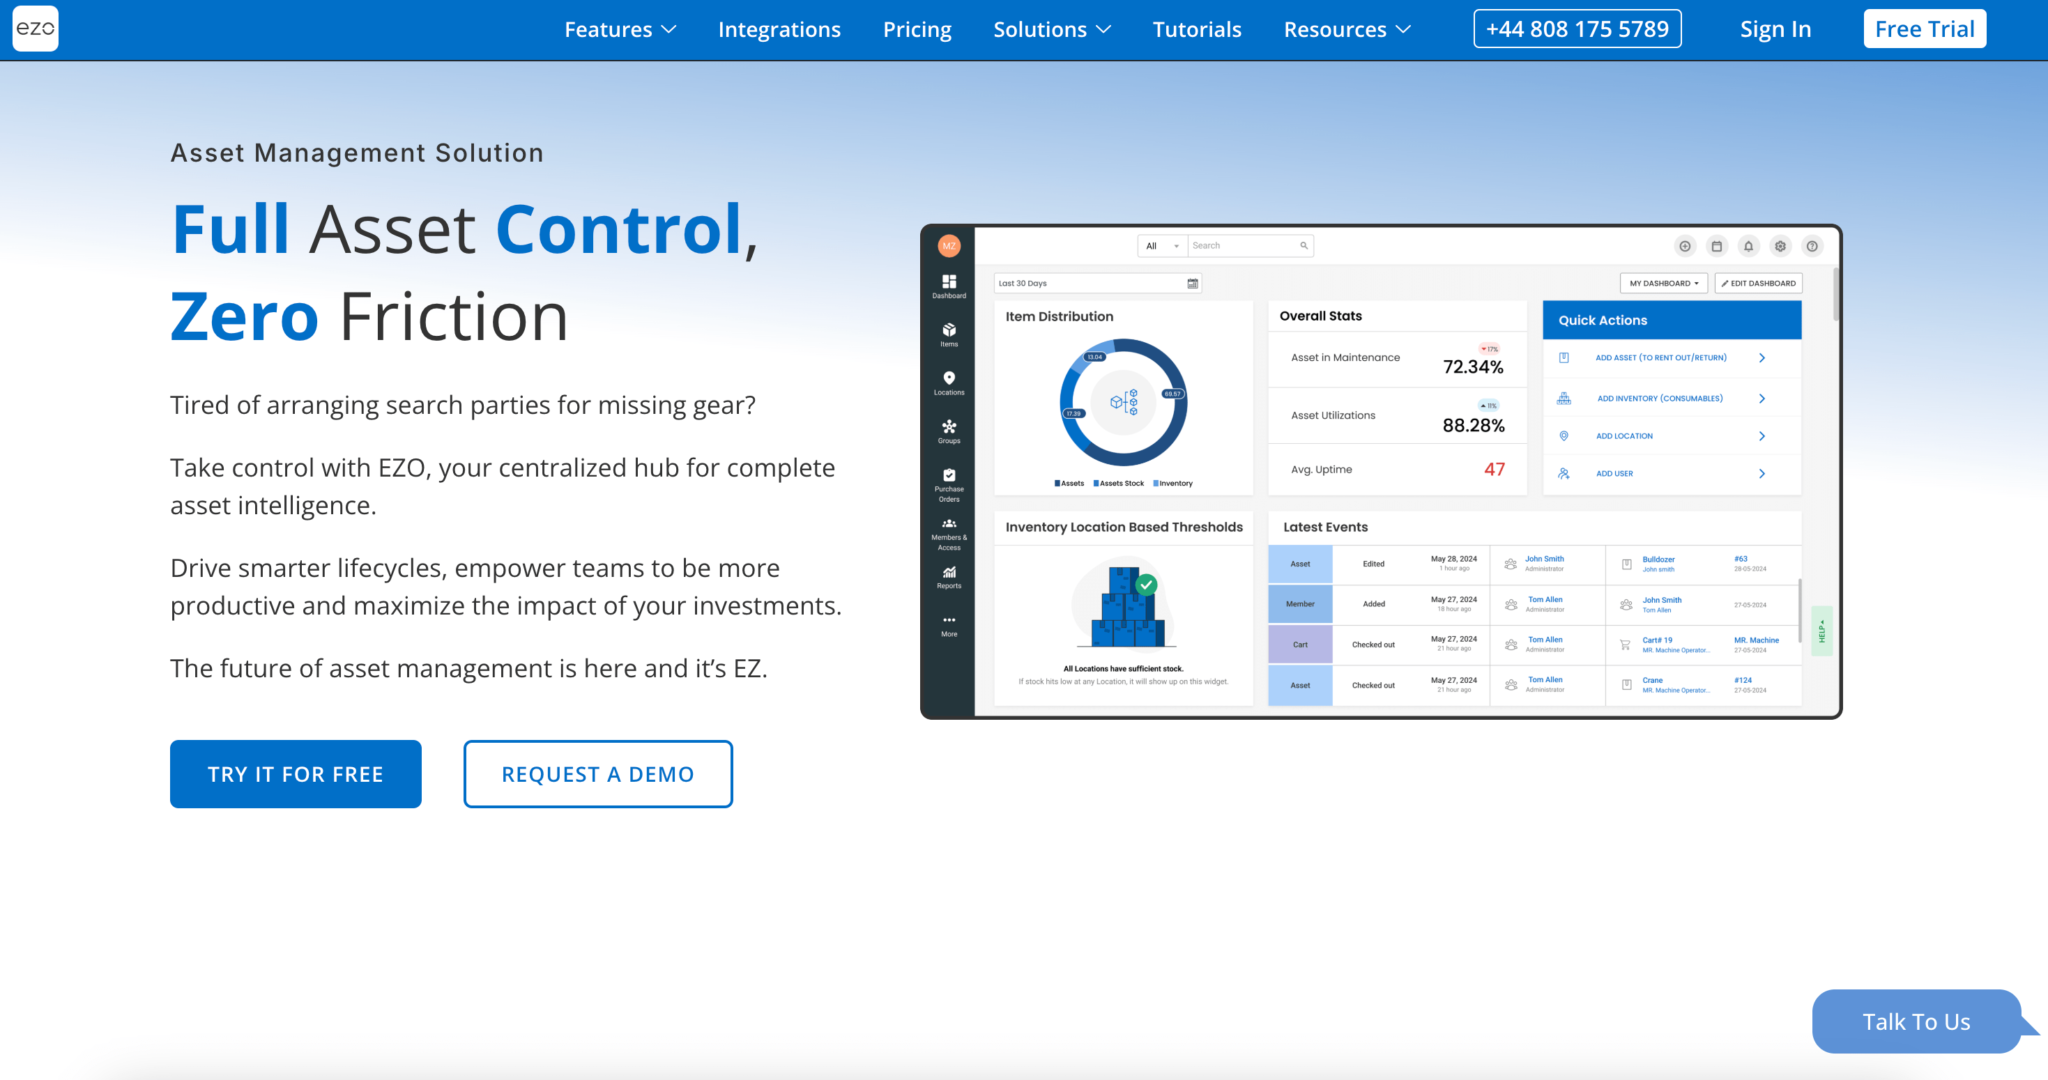Open Members & Access icon in sidebar
Image resolution: width=2048 pixels, height=1080 pixels.
click(949, 523)
